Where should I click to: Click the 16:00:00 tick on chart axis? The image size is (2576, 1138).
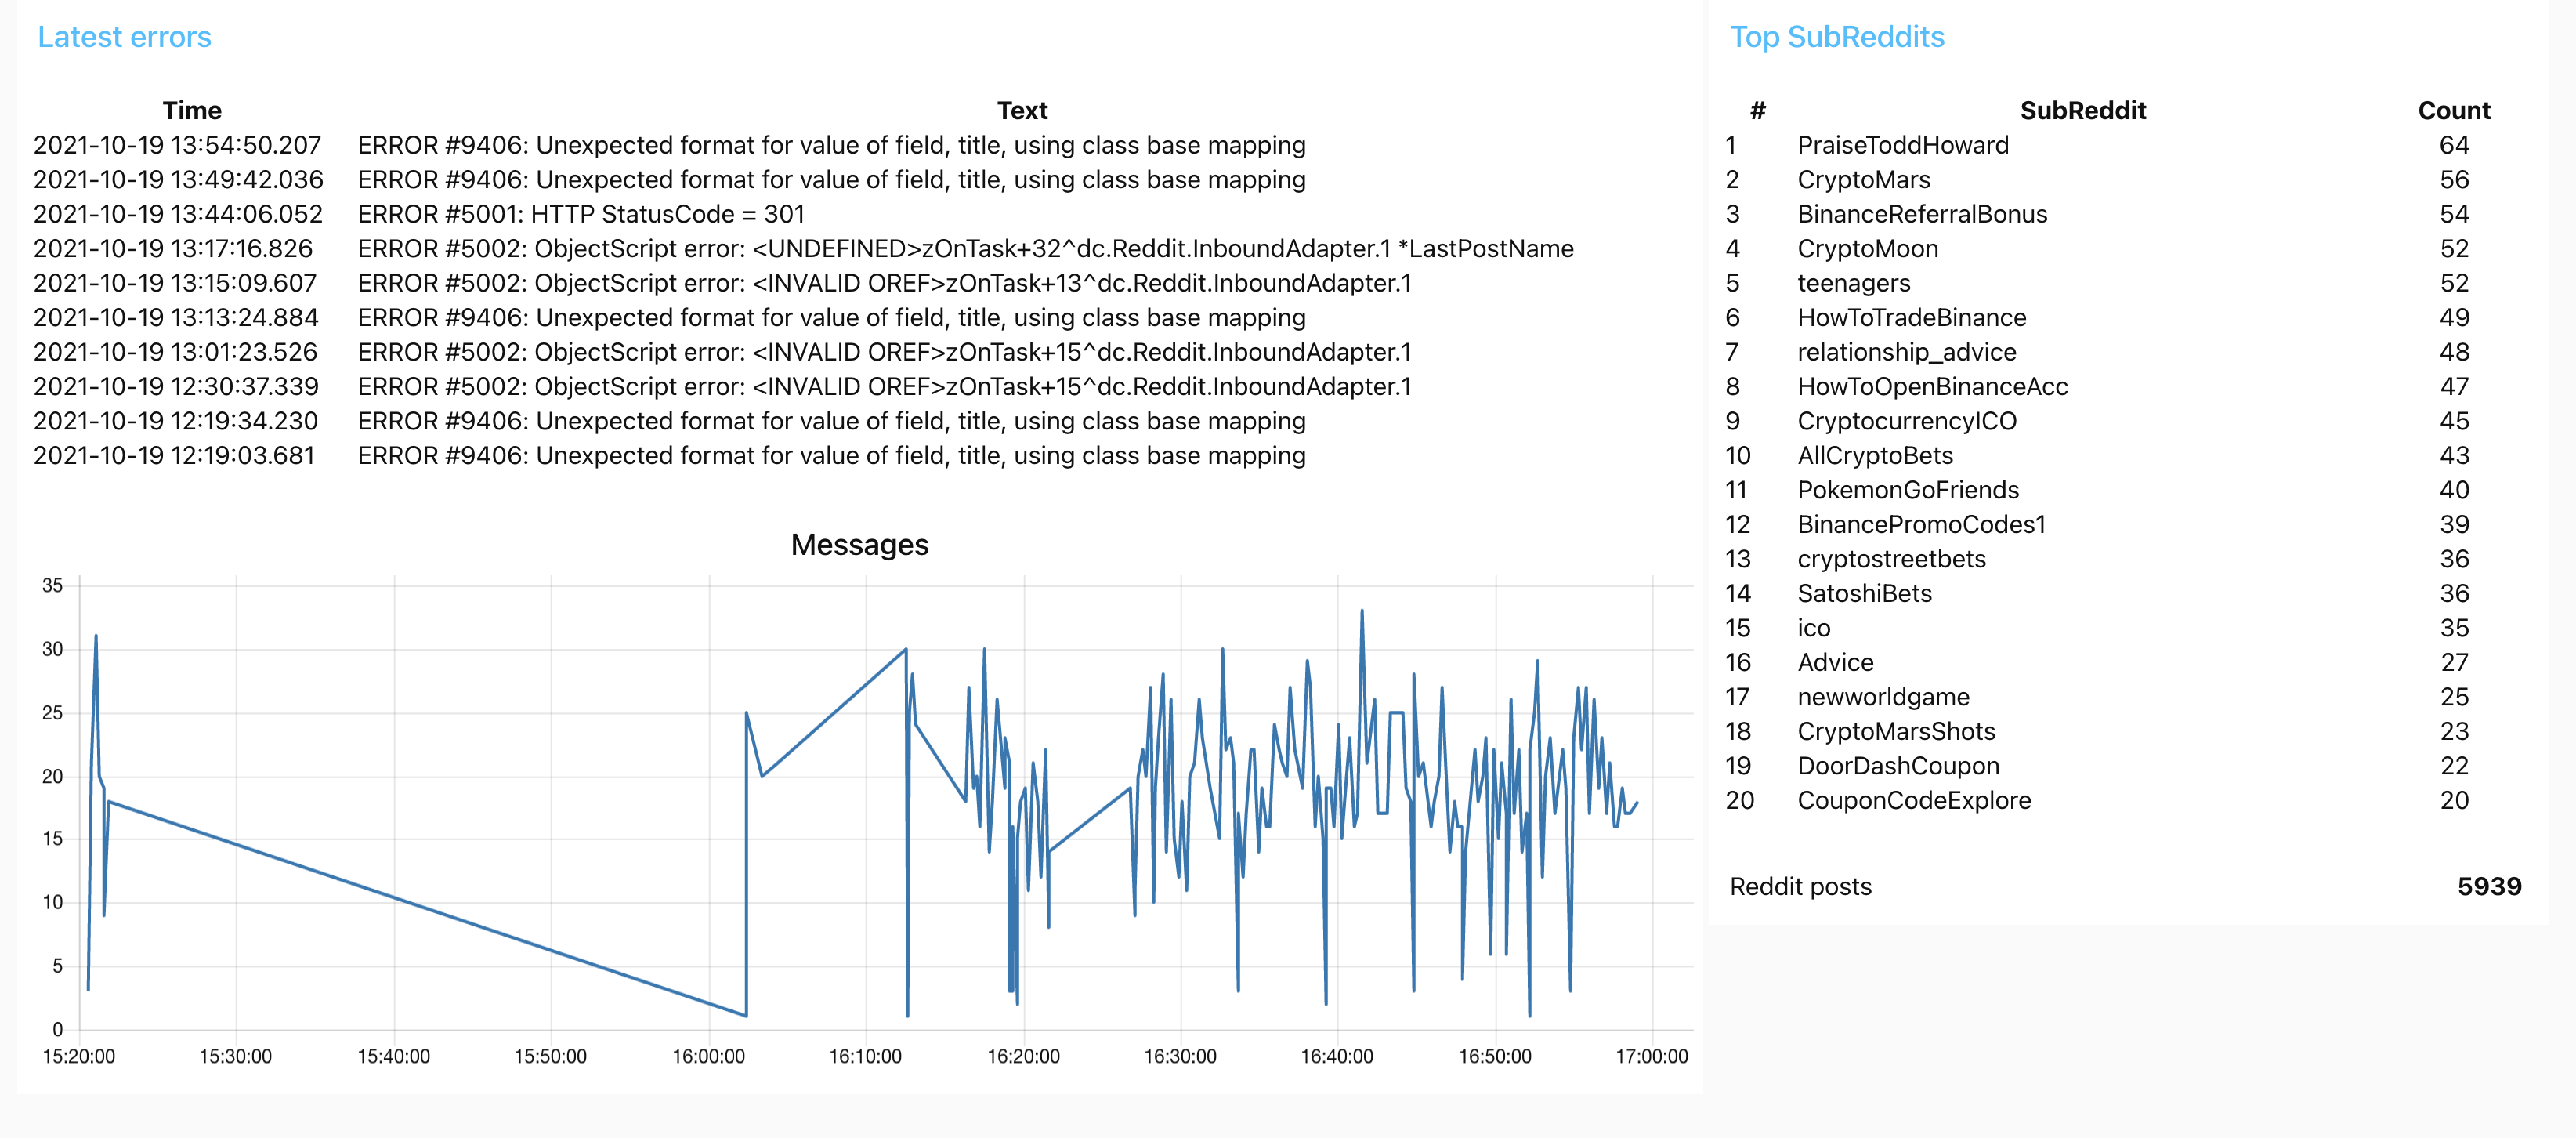click(708, 1056)
